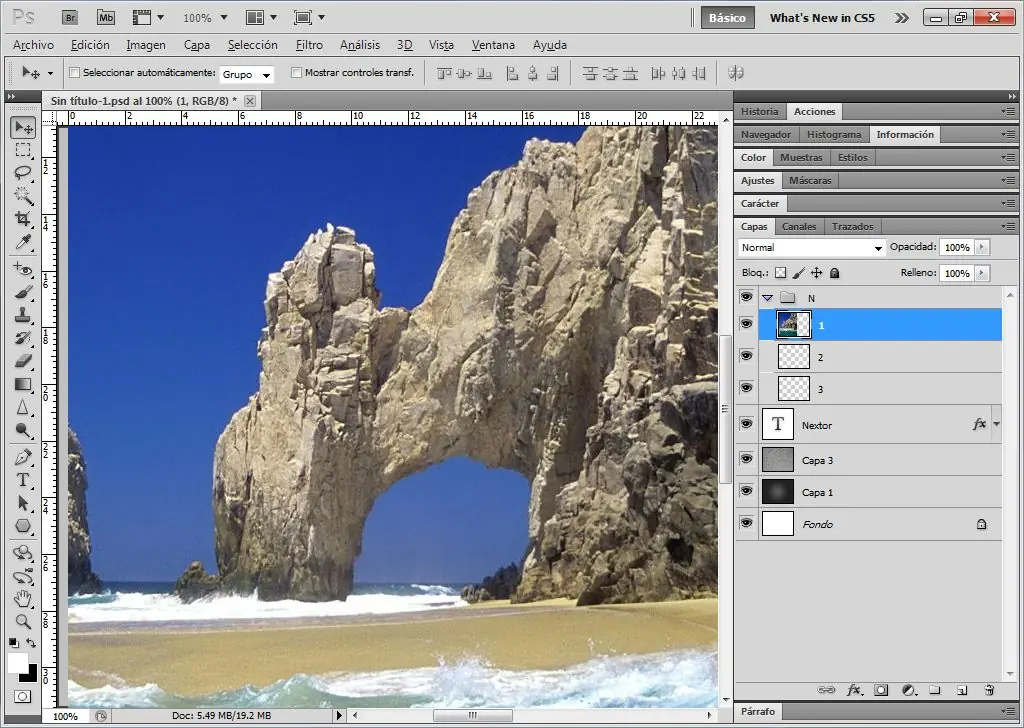Open the Filtro menu
This screenshot has width=1024, height=728.
pyautogui.click(x=309, y=45)
